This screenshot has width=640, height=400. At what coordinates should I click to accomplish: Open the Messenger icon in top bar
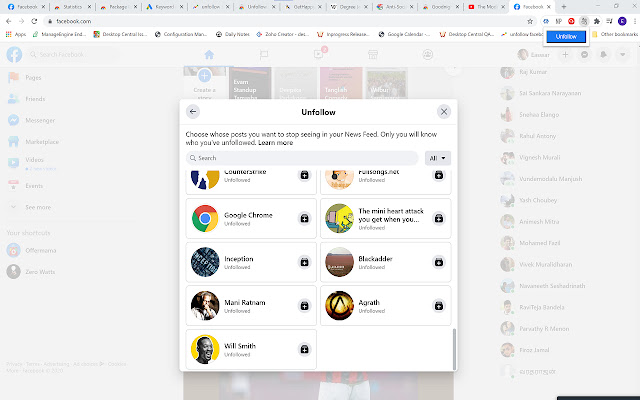click(584, 54)
